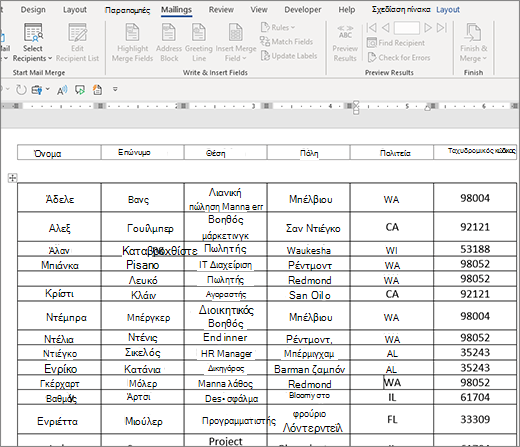Click the Insert Merge Field icon
This screenshot has width=520, height=447.
coord(236,33)
